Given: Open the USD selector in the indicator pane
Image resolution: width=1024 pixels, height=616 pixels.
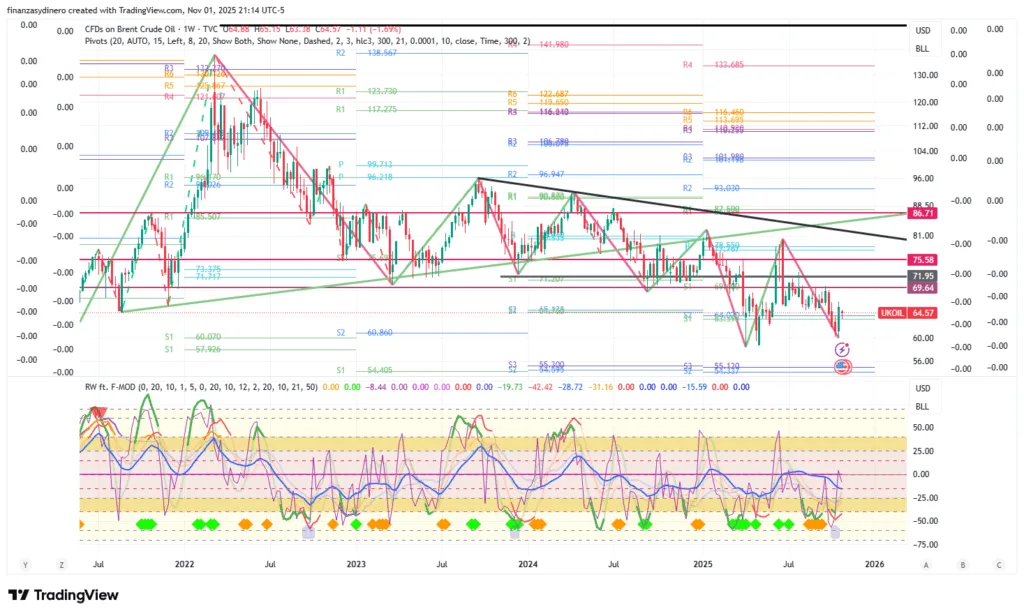Looking at the screenshot, I should point(922,389).
